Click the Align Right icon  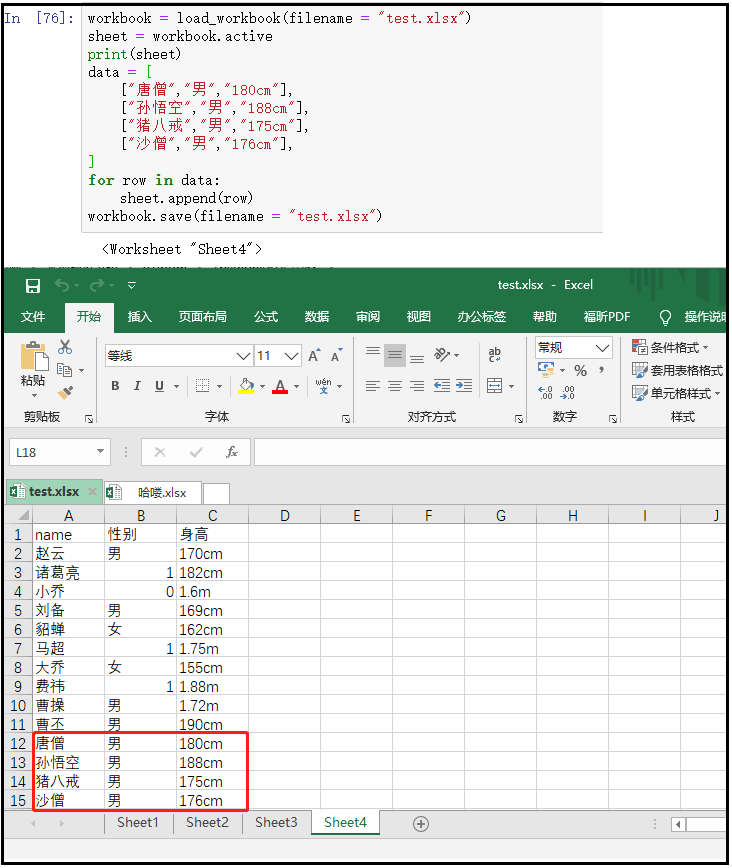(417, 386)
